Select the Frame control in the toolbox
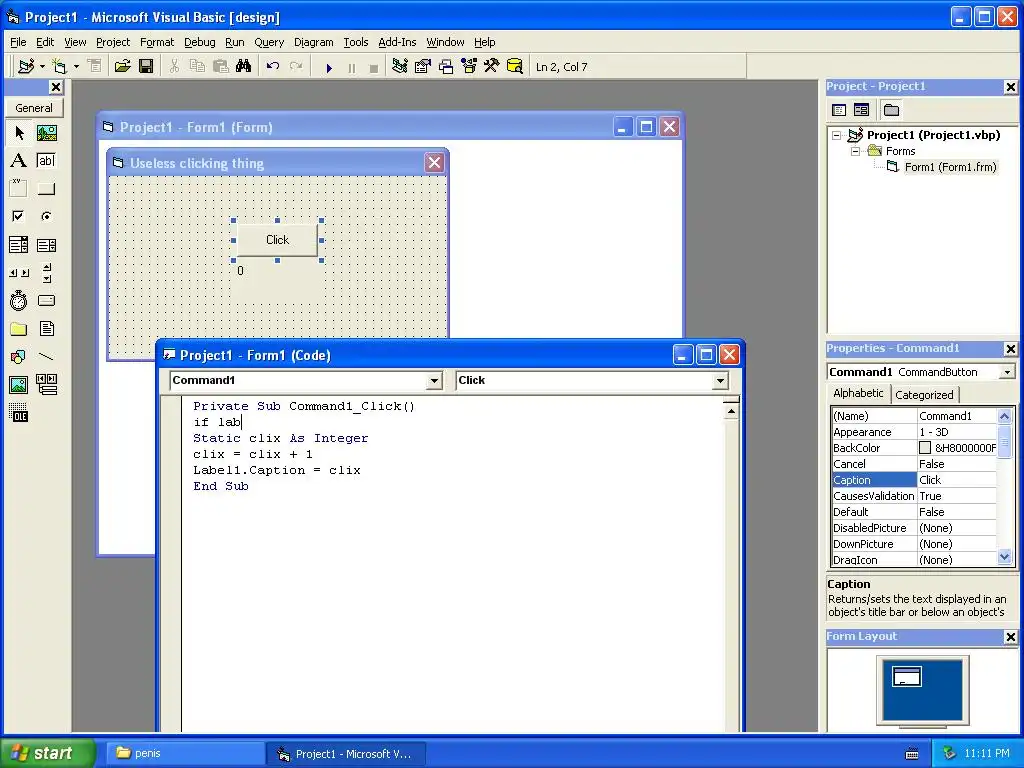 pyautogui.click(x=19, y=189)
